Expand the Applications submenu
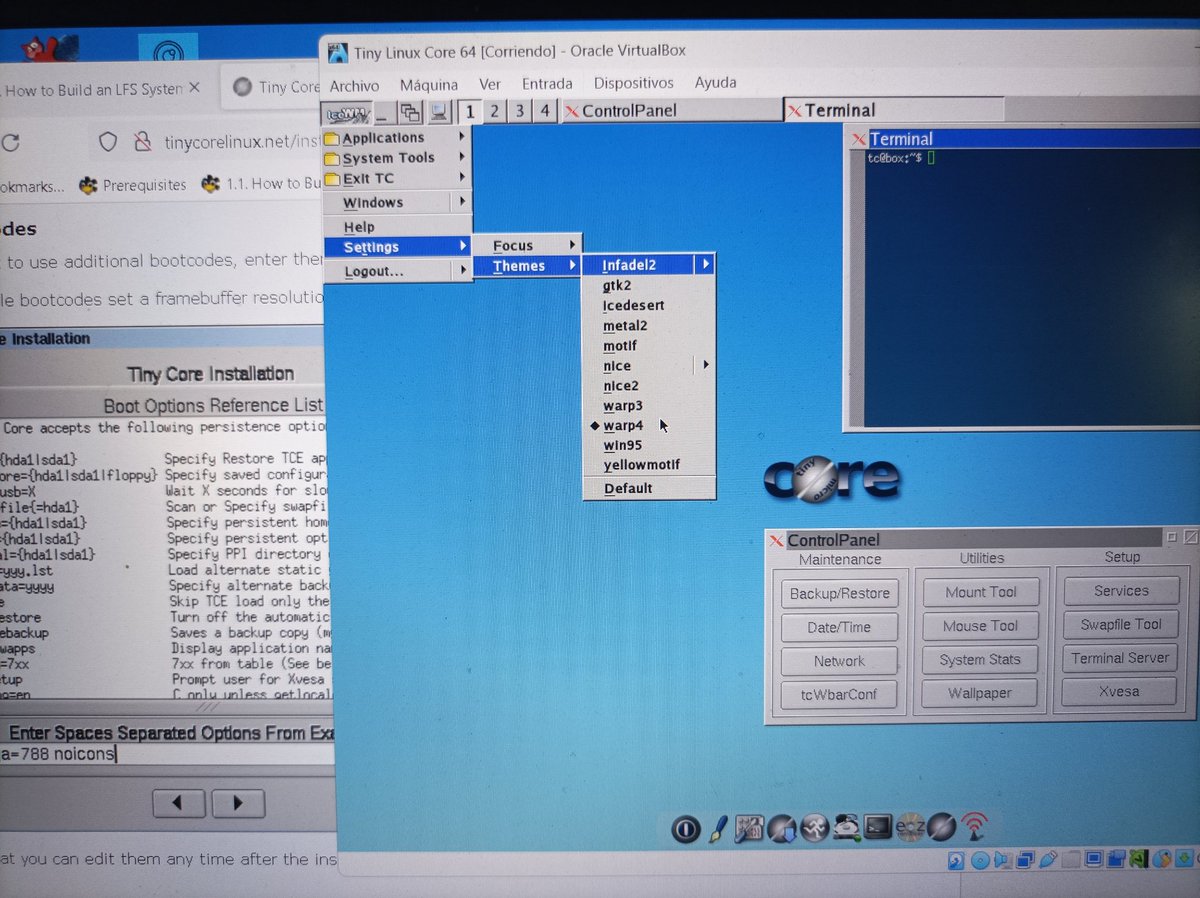The height and width of the screenshot is (898, 1200). 397,138
